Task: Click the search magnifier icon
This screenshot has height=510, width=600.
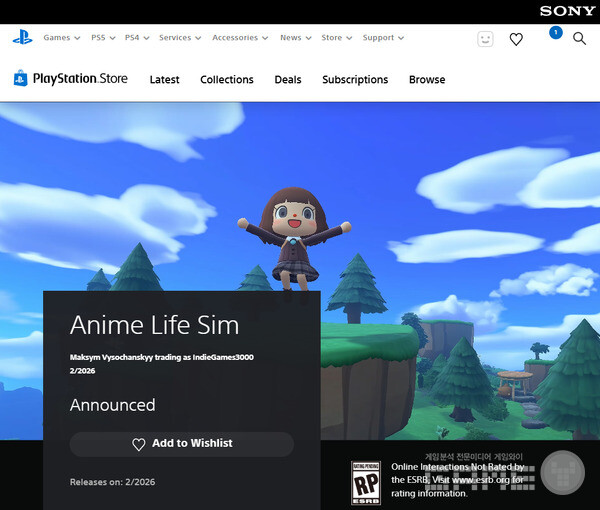Action: [579, 39]
